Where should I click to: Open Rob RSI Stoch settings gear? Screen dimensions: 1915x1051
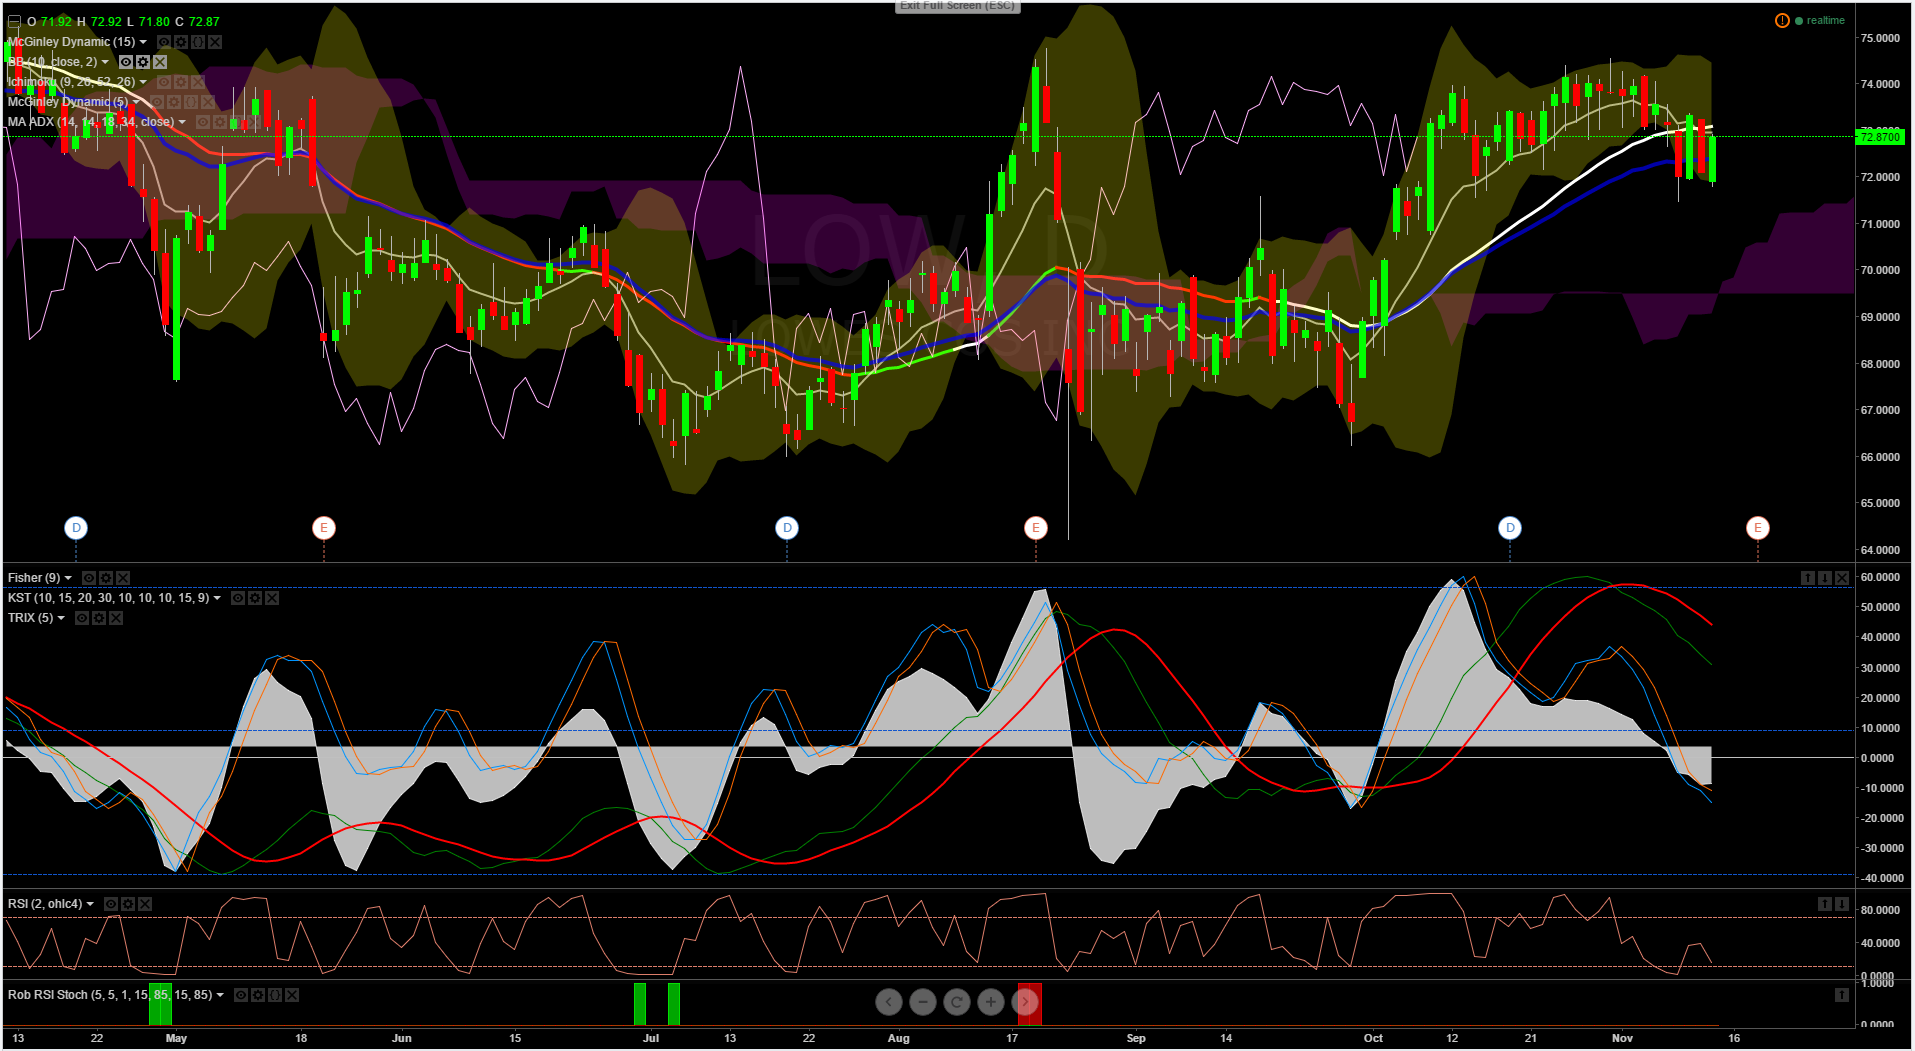258,995
